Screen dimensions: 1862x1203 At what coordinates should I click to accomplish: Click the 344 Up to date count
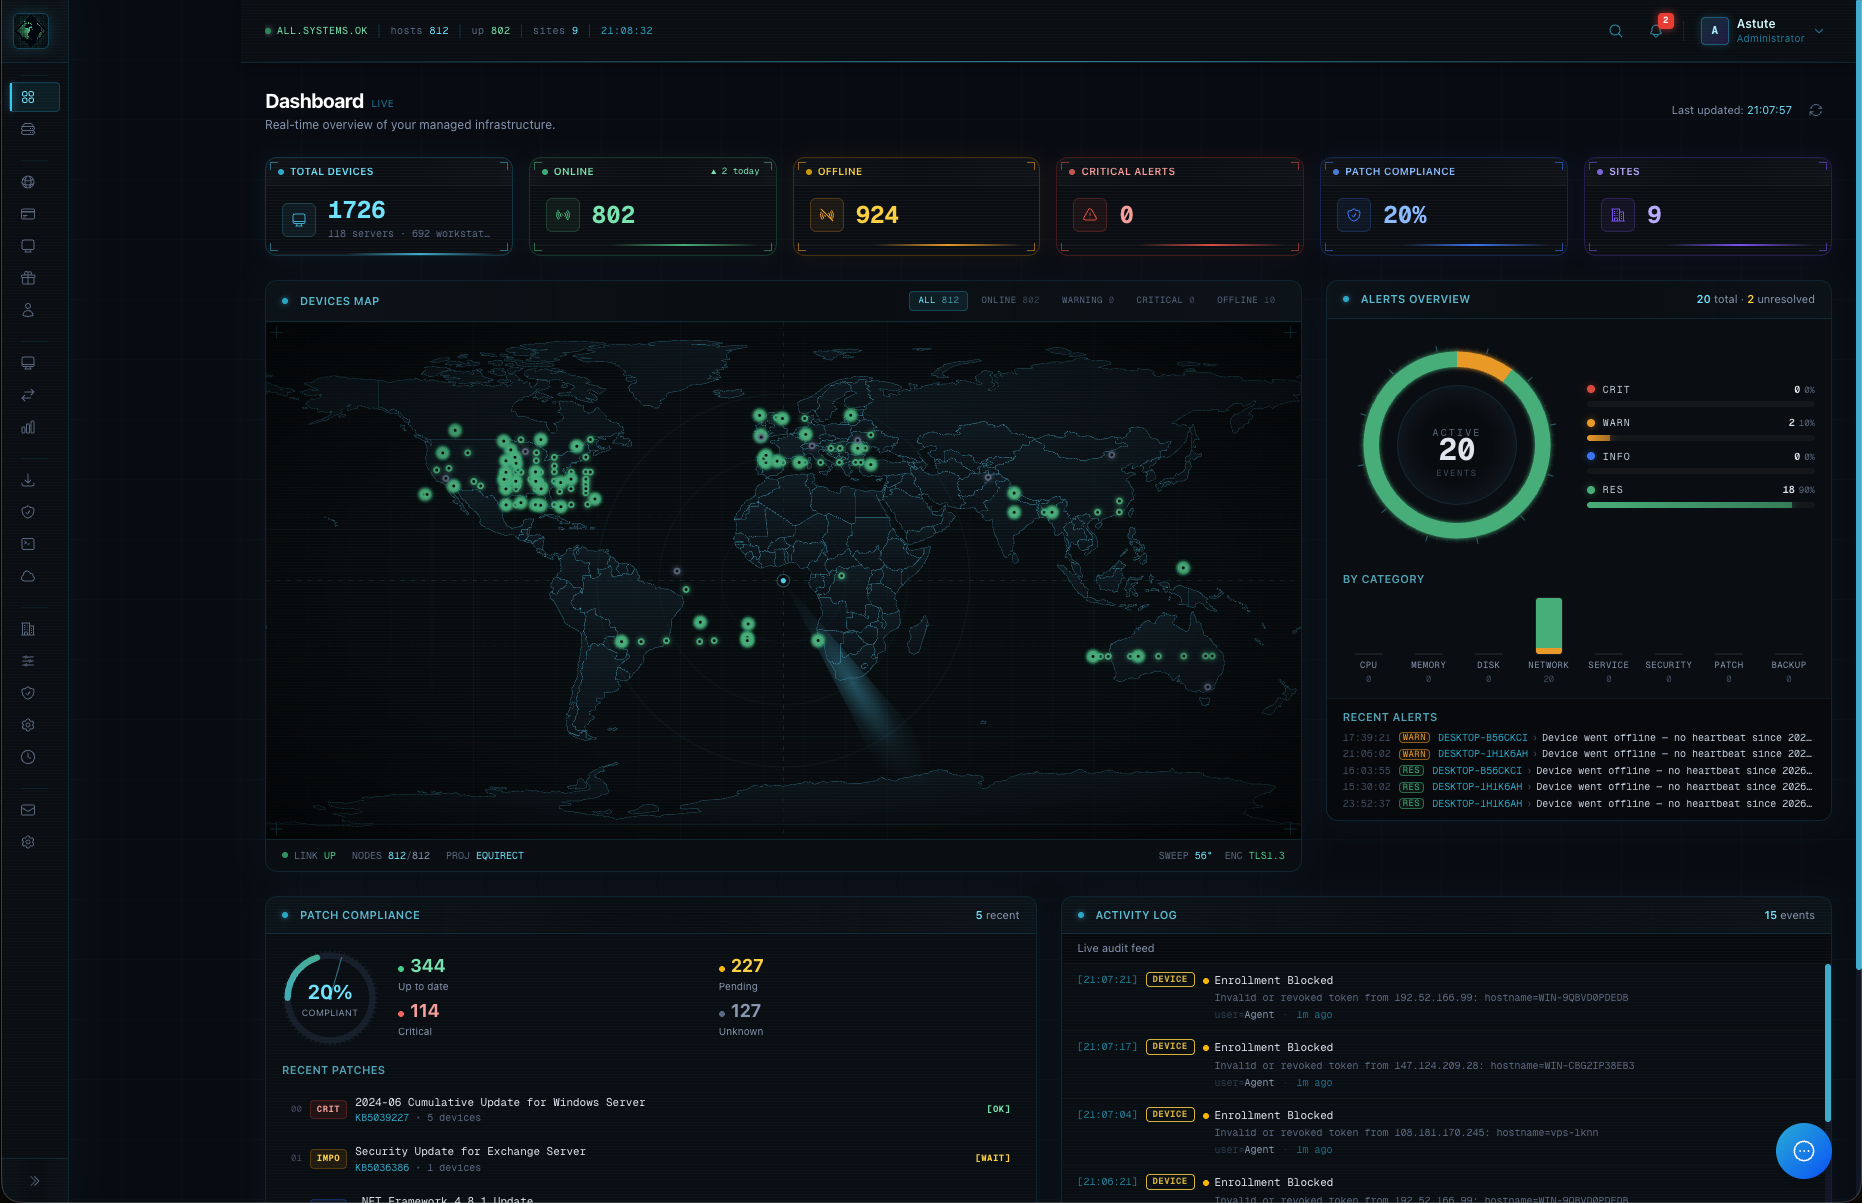pyautogui.click(x=427, y=966)
